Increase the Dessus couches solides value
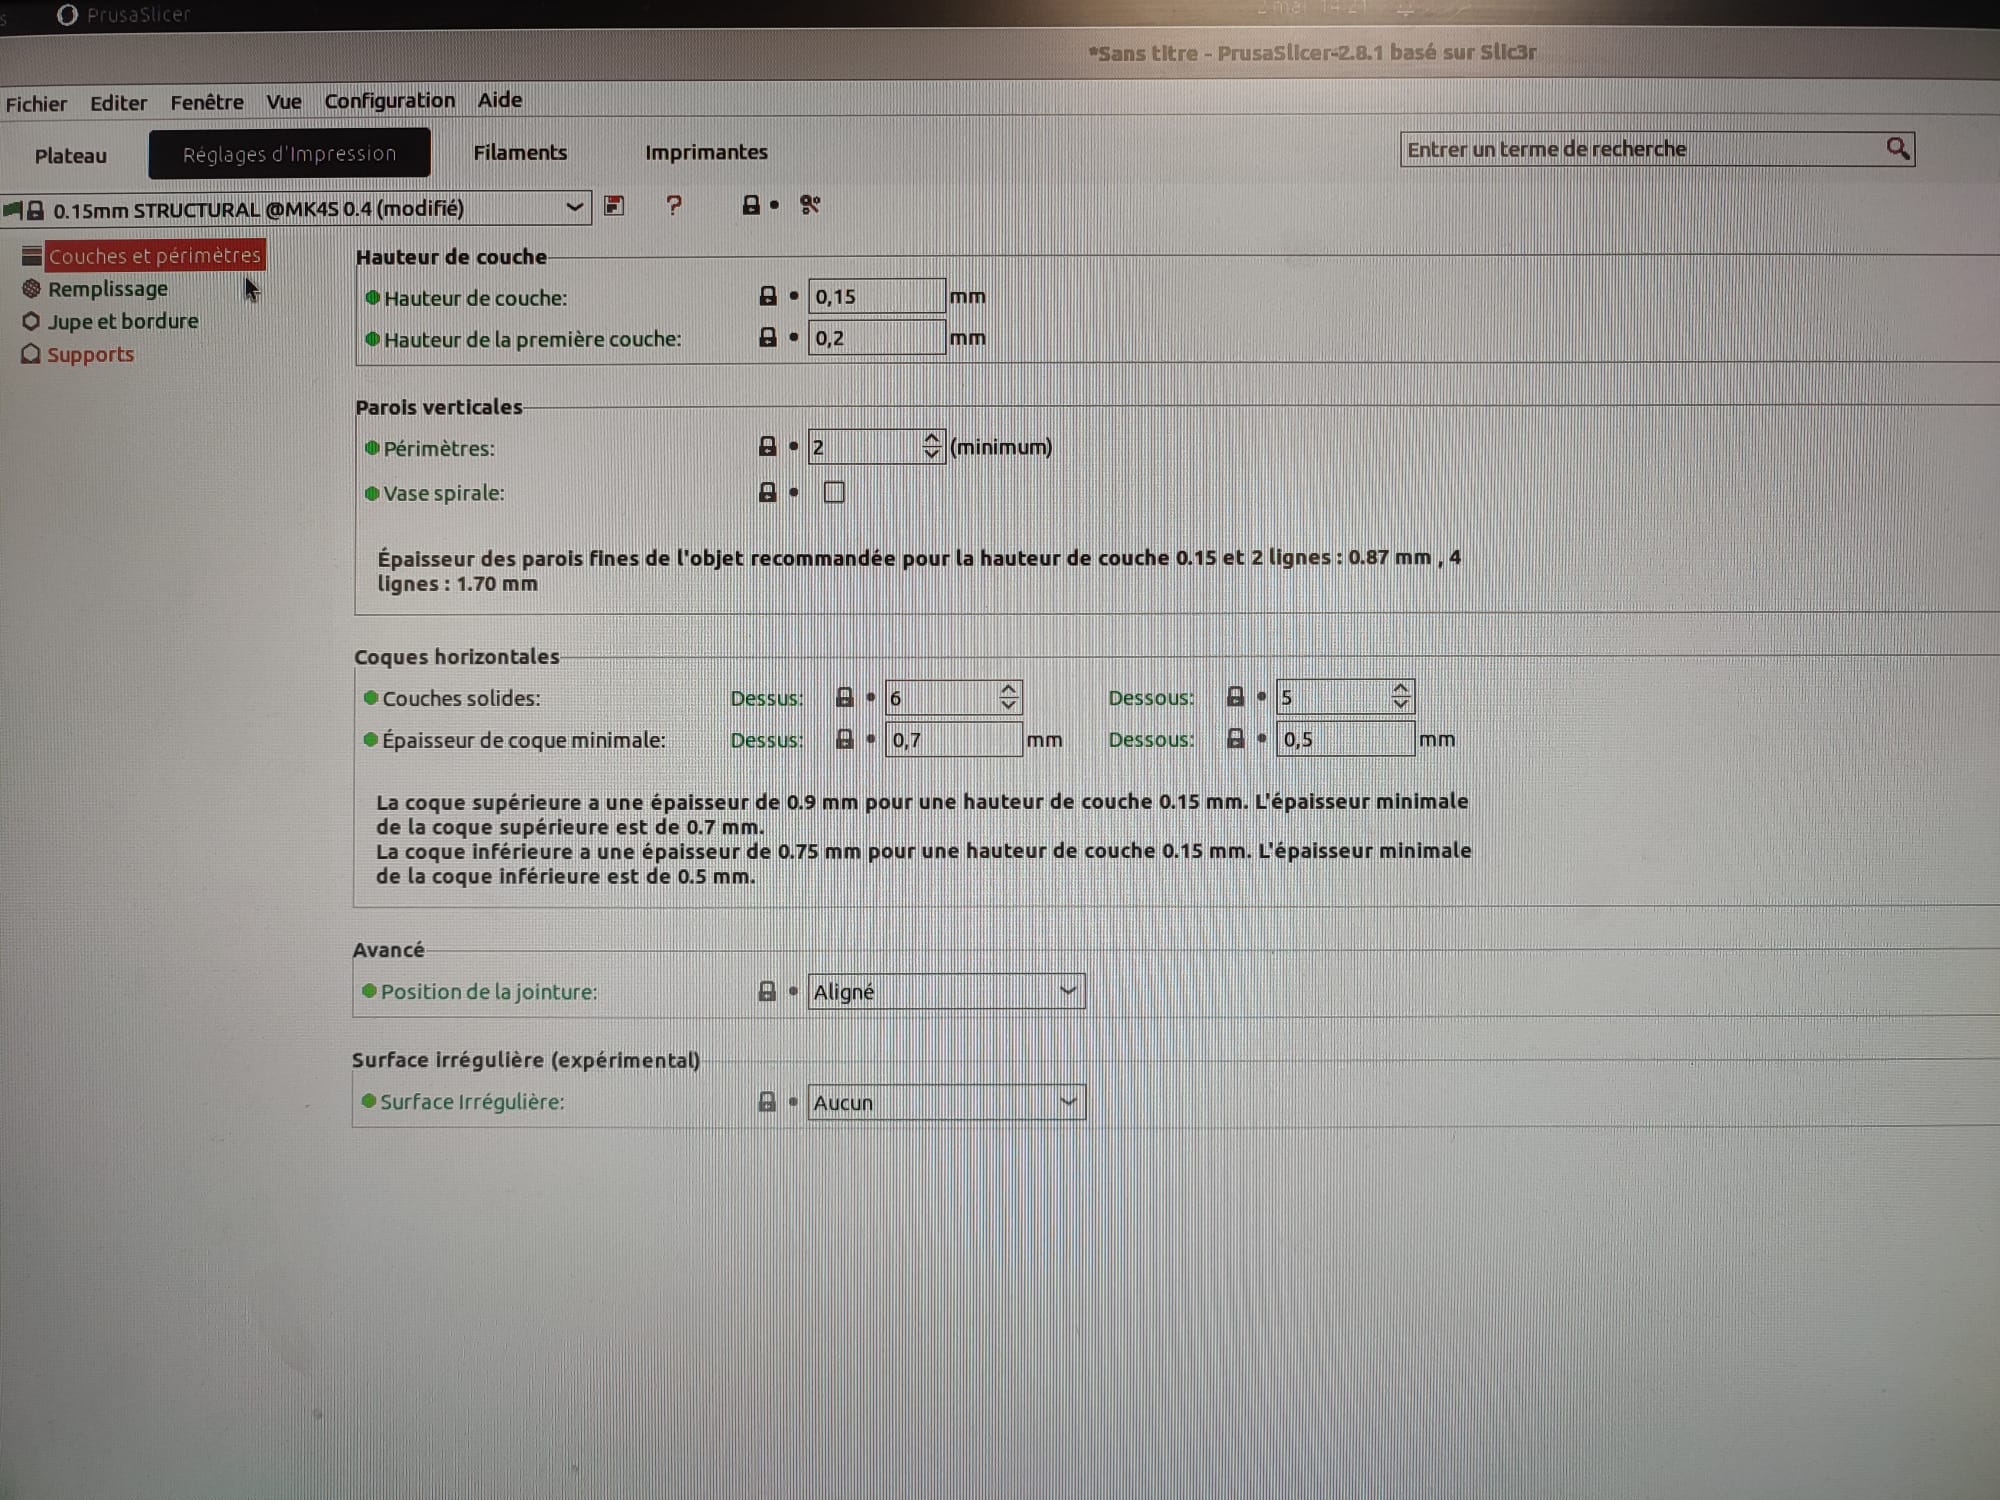The image size is (2000, 1500). pyautogui.click(x=1009, y=689)
